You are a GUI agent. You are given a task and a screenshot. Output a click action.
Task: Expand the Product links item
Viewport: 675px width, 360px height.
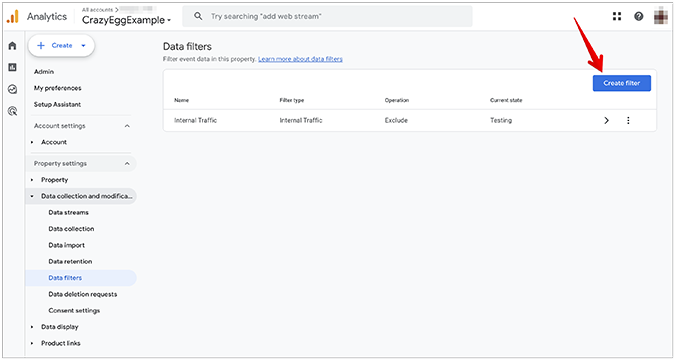click(32, 344)
